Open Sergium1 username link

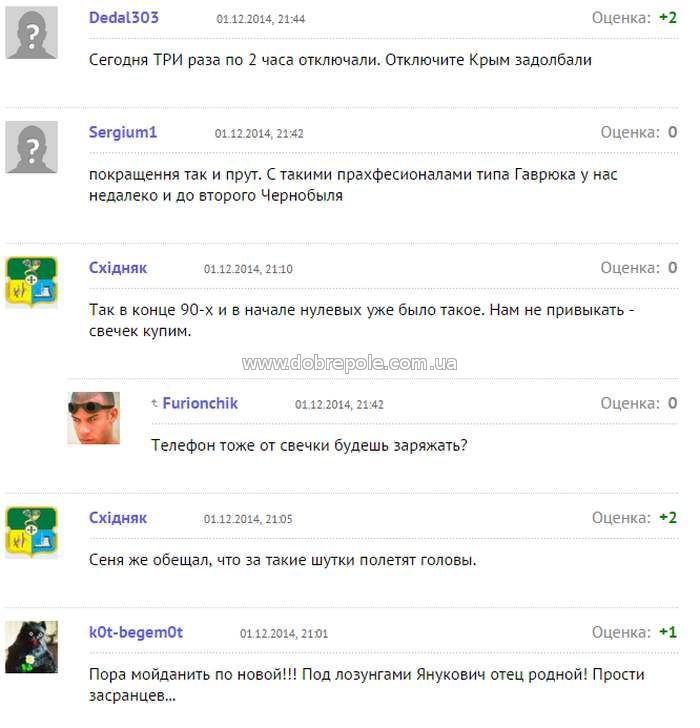[x=123, y=132]
